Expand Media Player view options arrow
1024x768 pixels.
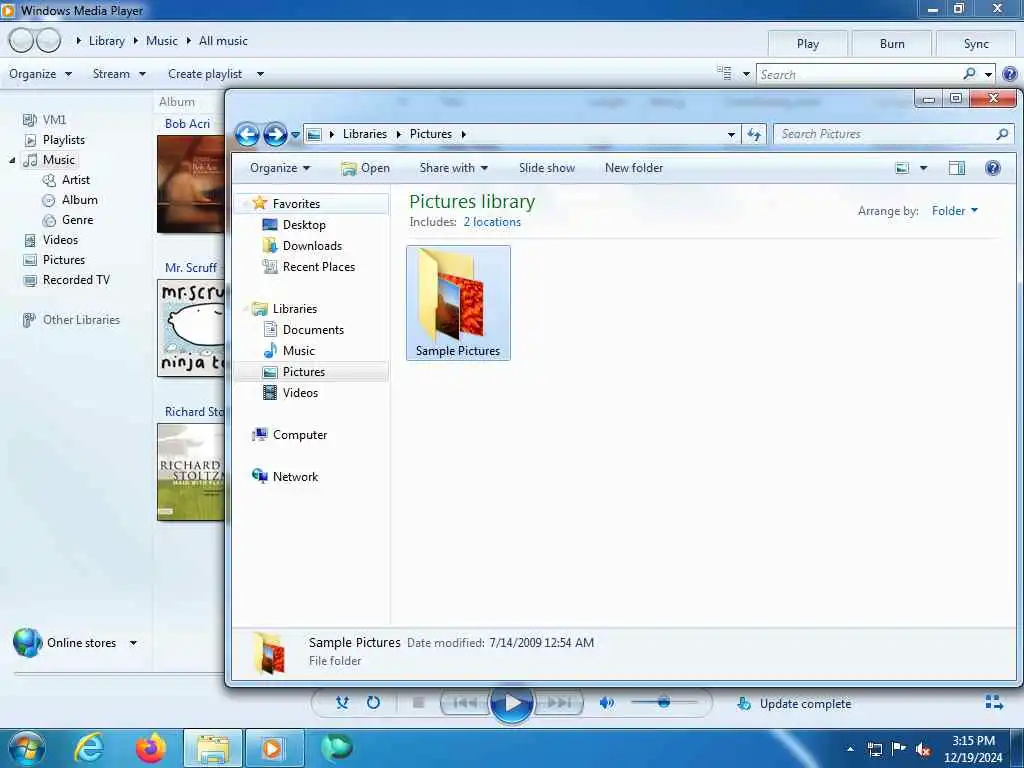coord(746,74)
